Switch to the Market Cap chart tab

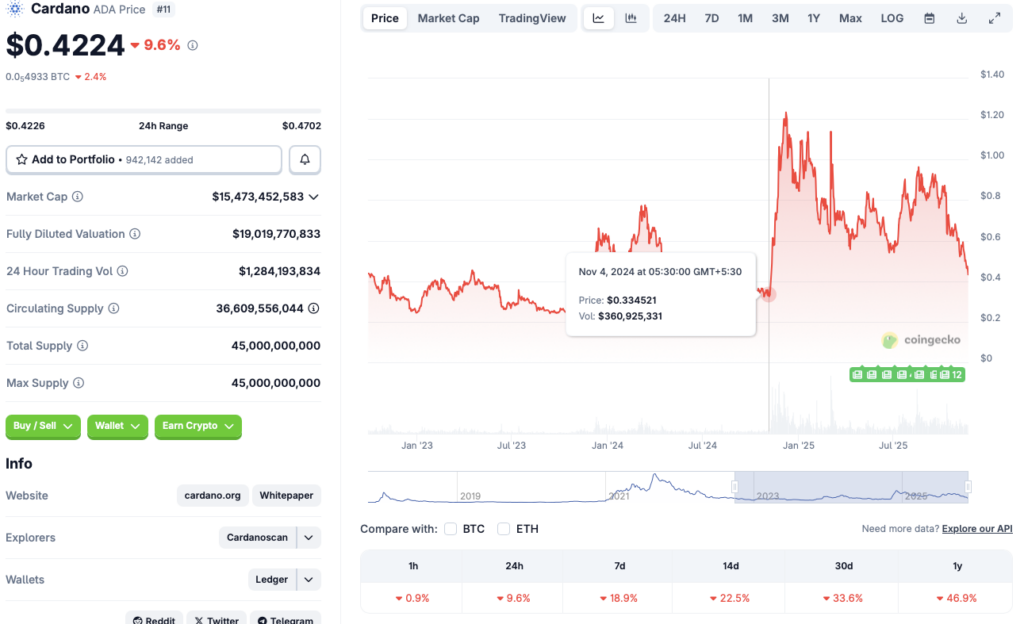point(448,17)
